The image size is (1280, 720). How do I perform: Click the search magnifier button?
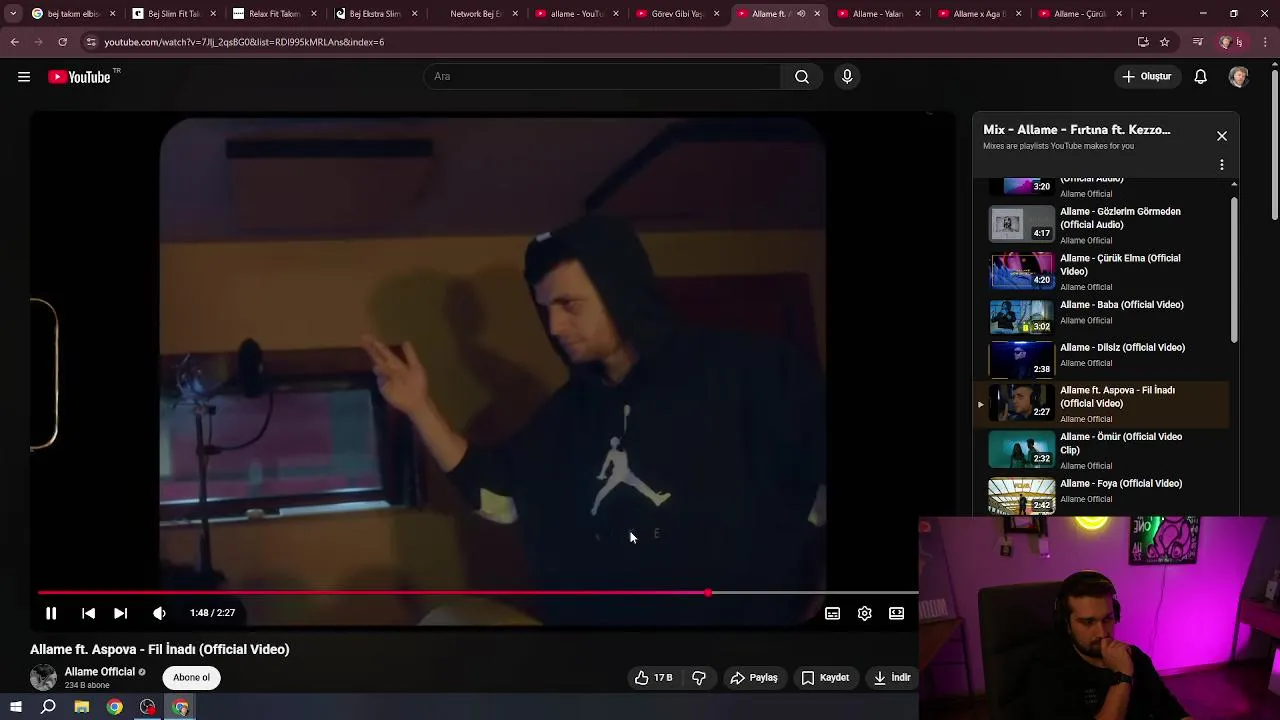802,76
